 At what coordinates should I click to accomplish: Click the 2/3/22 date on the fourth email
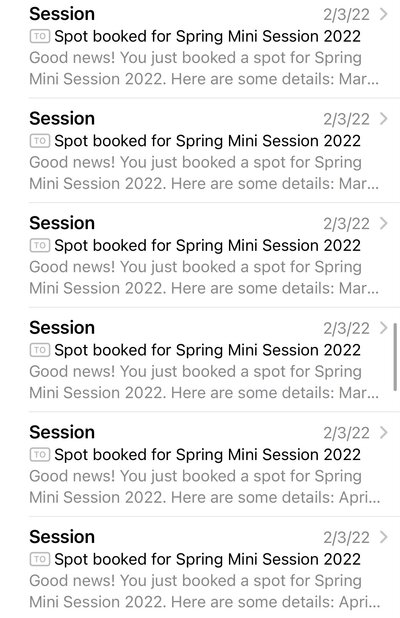coord(346,328)
